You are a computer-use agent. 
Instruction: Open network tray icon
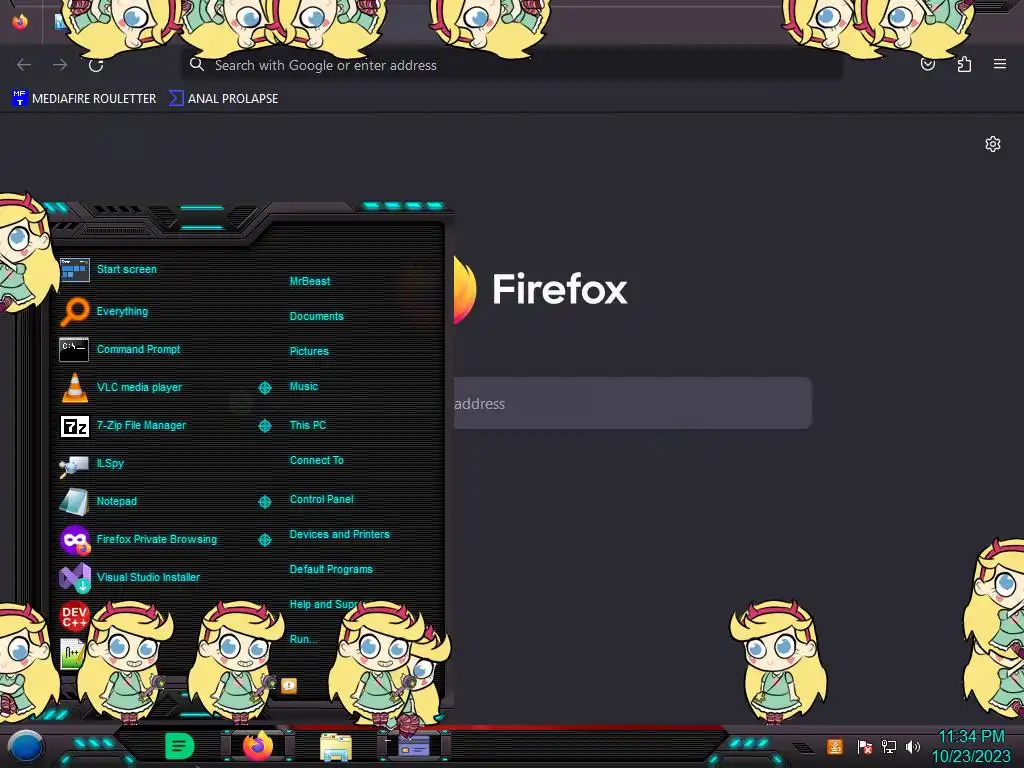click(x=889, y=746)
